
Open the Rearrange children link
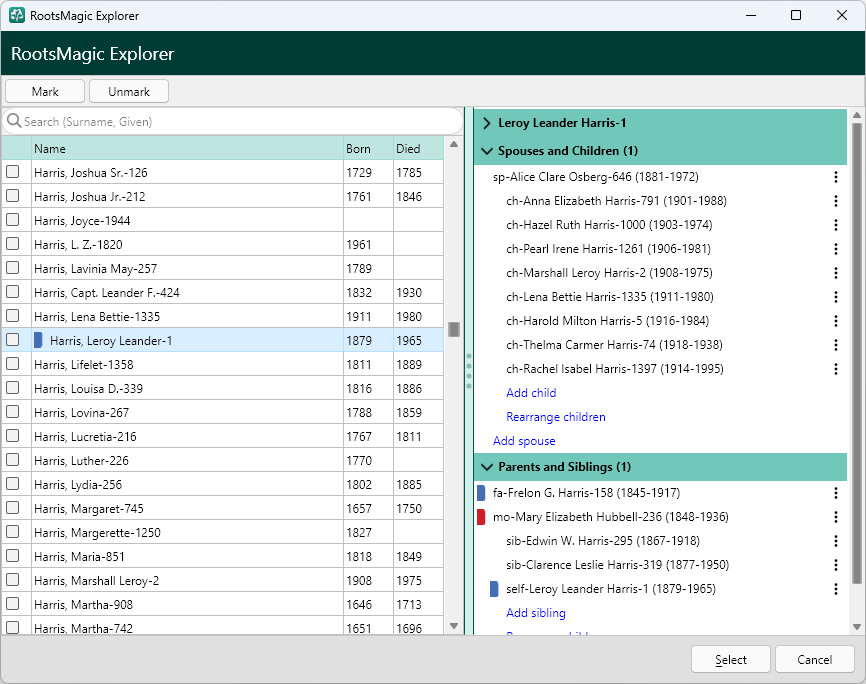[x=556, y=417]
